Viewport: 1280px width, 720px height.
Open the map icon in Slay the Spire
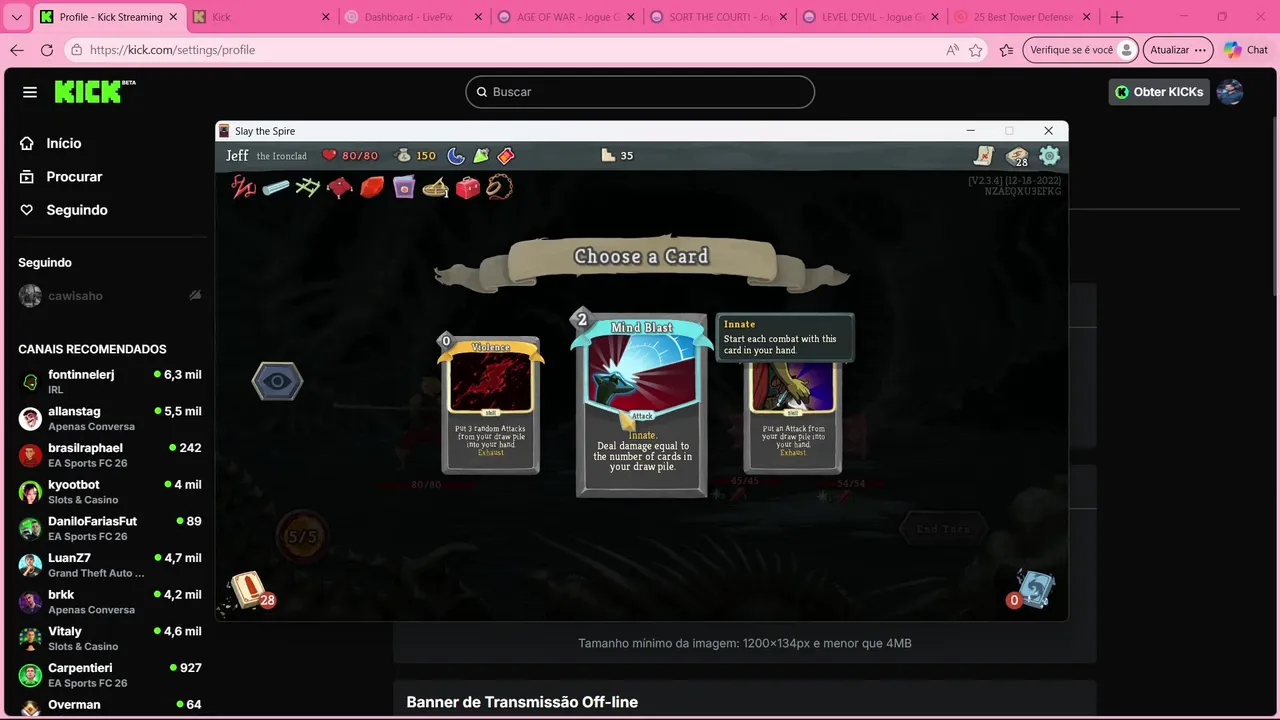coord(984,155)
